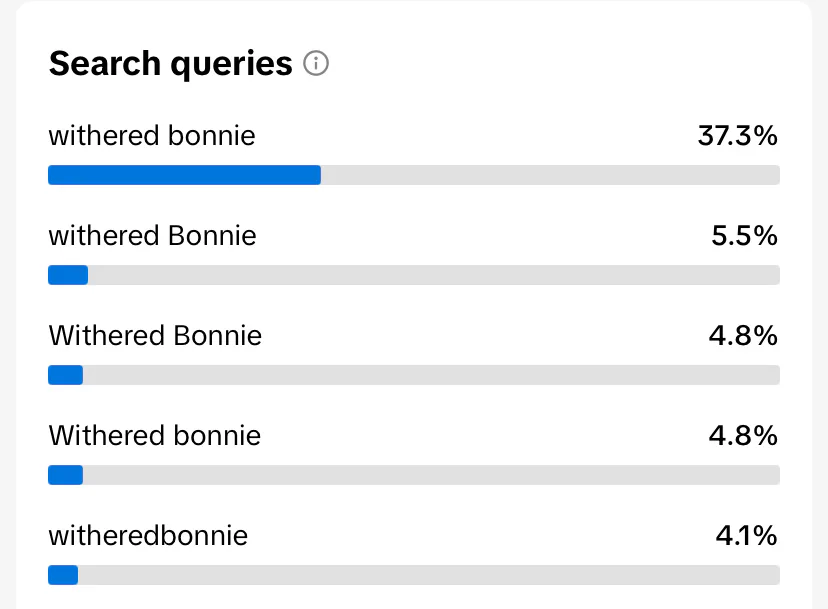Click the 4.8% value beside 'Withered Bonnie'
The height and width of the screenshot is (609, 828).
[x=743, y=336]
